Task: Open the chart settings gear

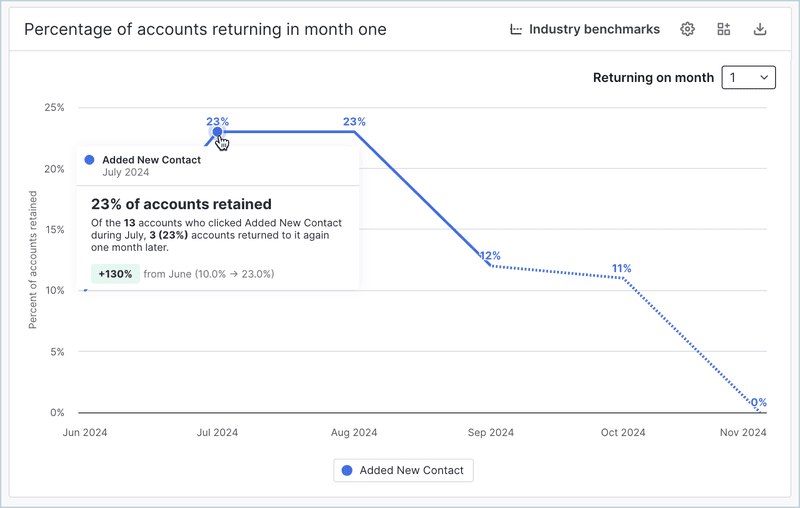Action: 687,29
